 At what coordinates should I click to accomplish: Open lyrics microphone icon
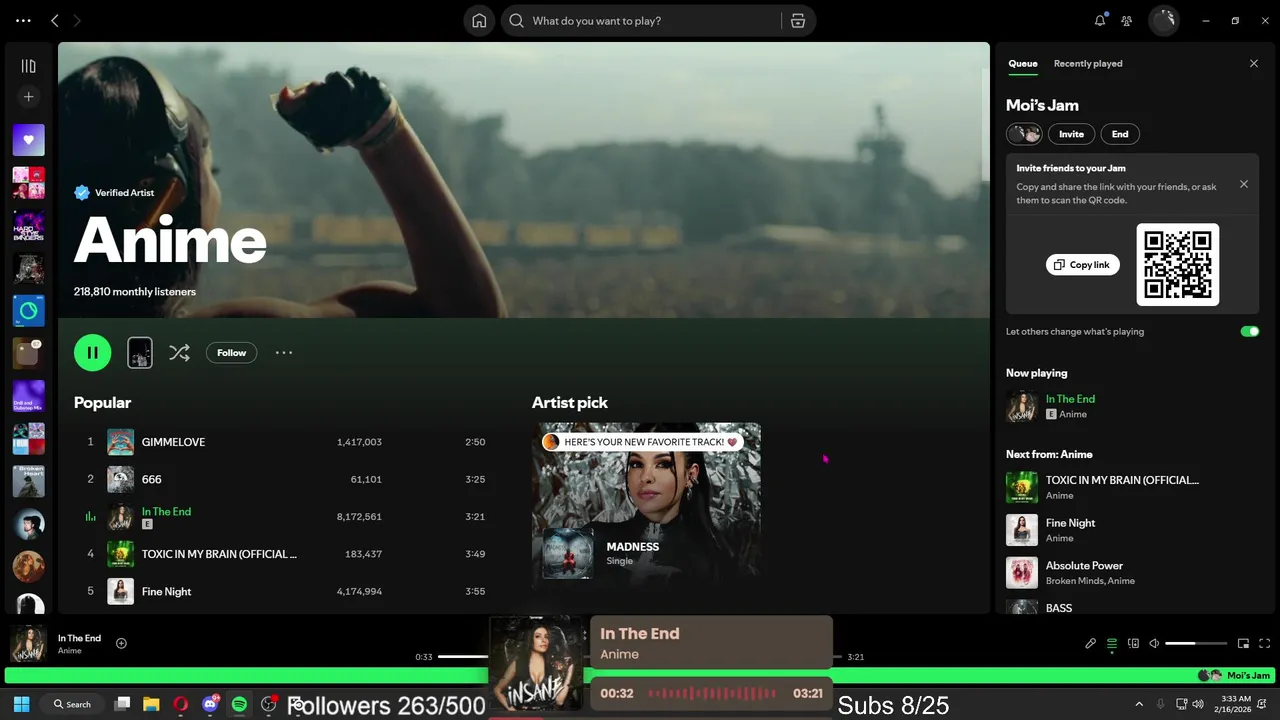click(1090, 644)
